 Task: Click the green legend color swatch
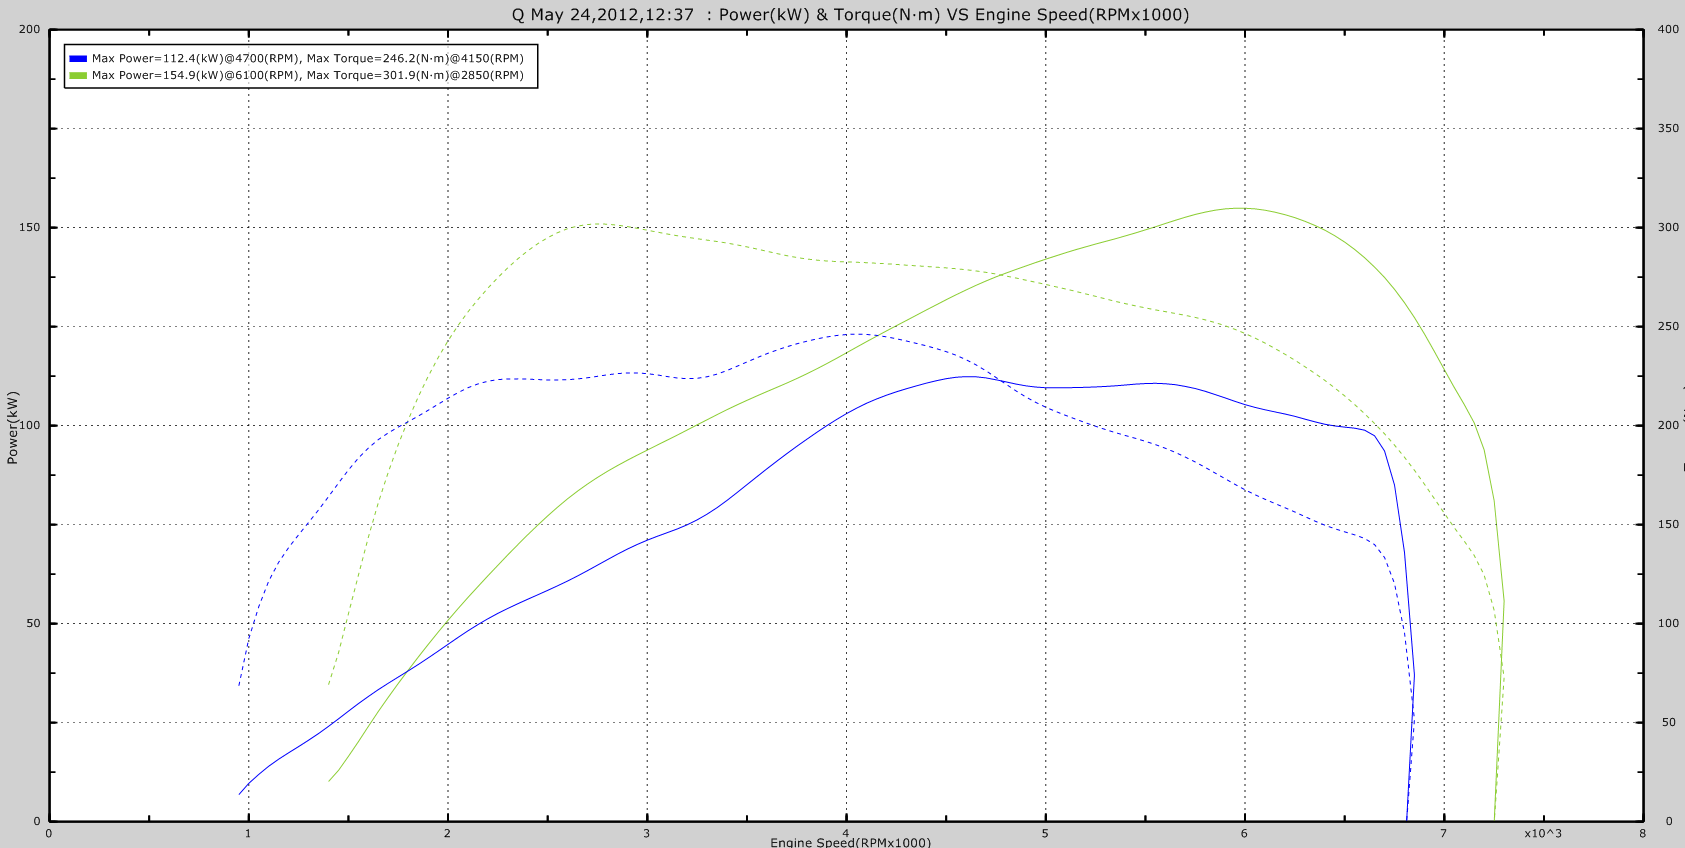[x=78, y=75]
